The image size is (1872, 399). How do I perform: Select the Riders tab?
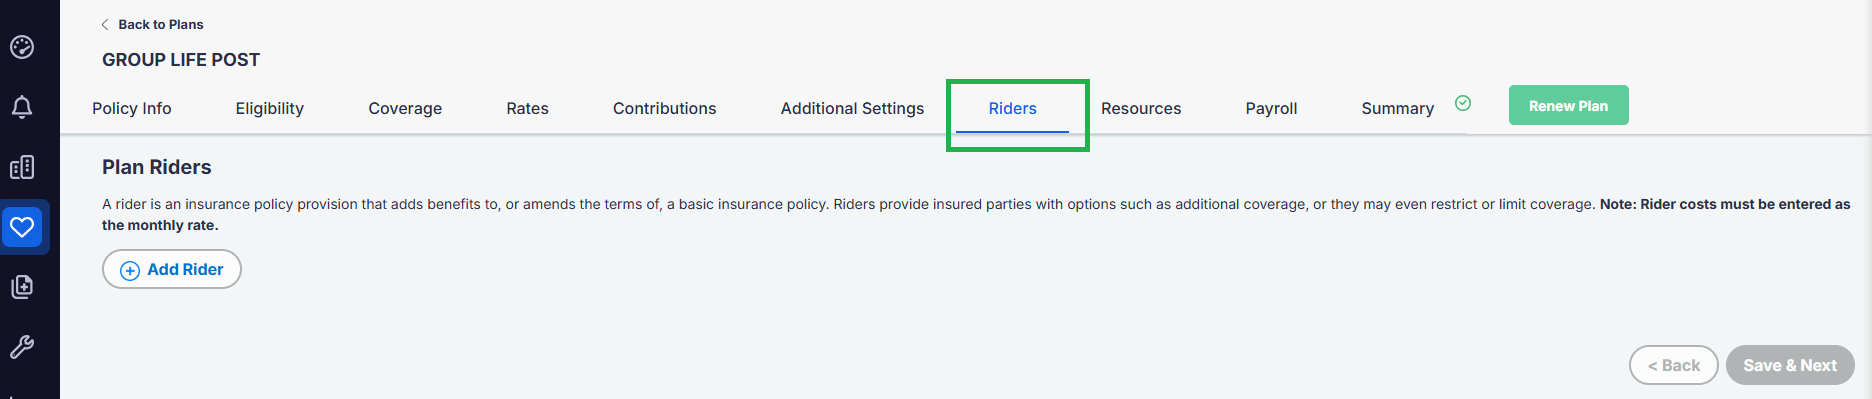1013,108
